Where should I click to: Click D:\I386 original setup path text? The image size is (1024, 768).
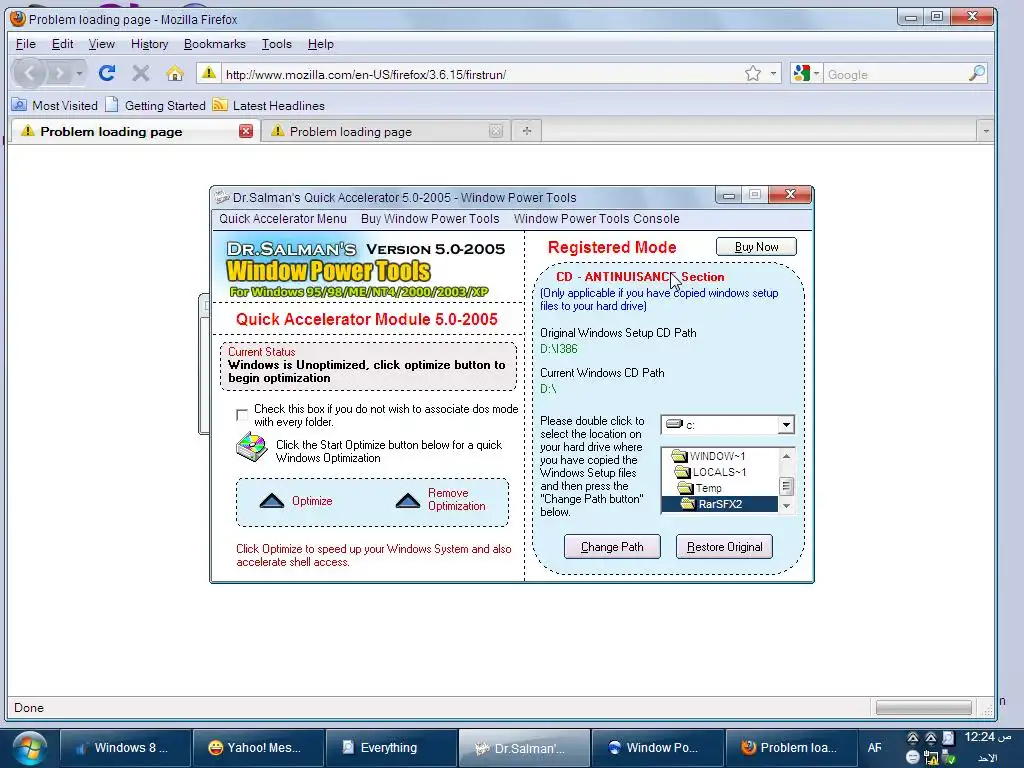559,349
